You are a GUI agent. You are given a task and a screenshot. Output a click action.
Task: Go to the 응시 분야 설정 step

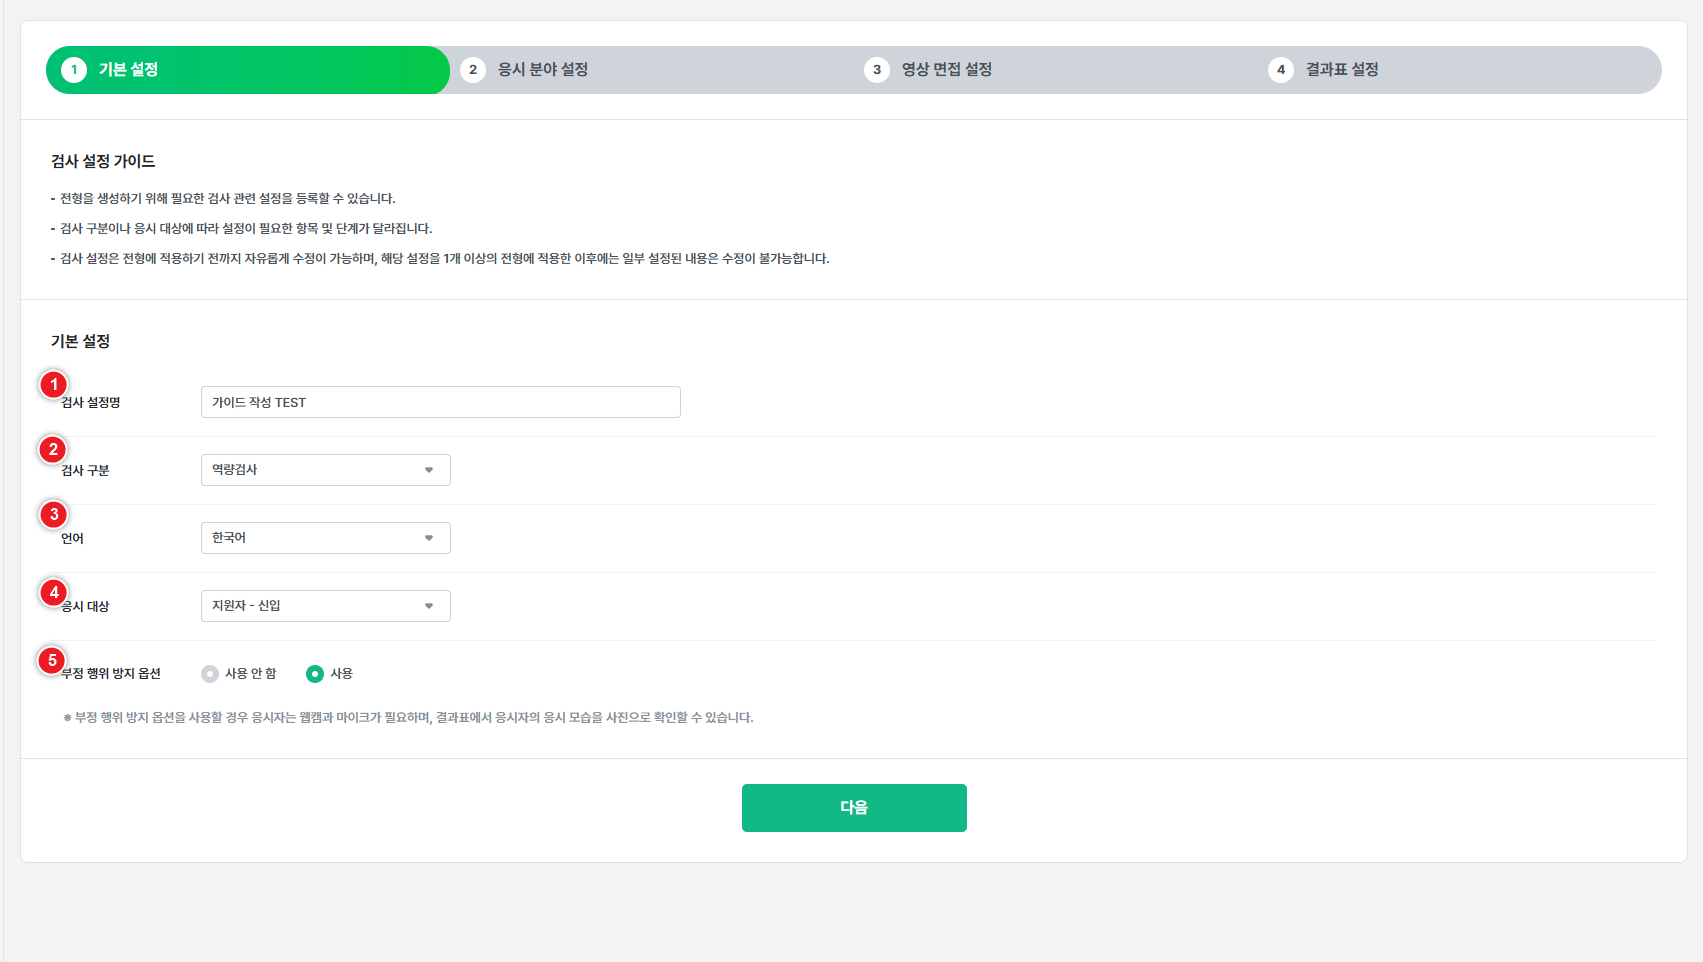543,70
